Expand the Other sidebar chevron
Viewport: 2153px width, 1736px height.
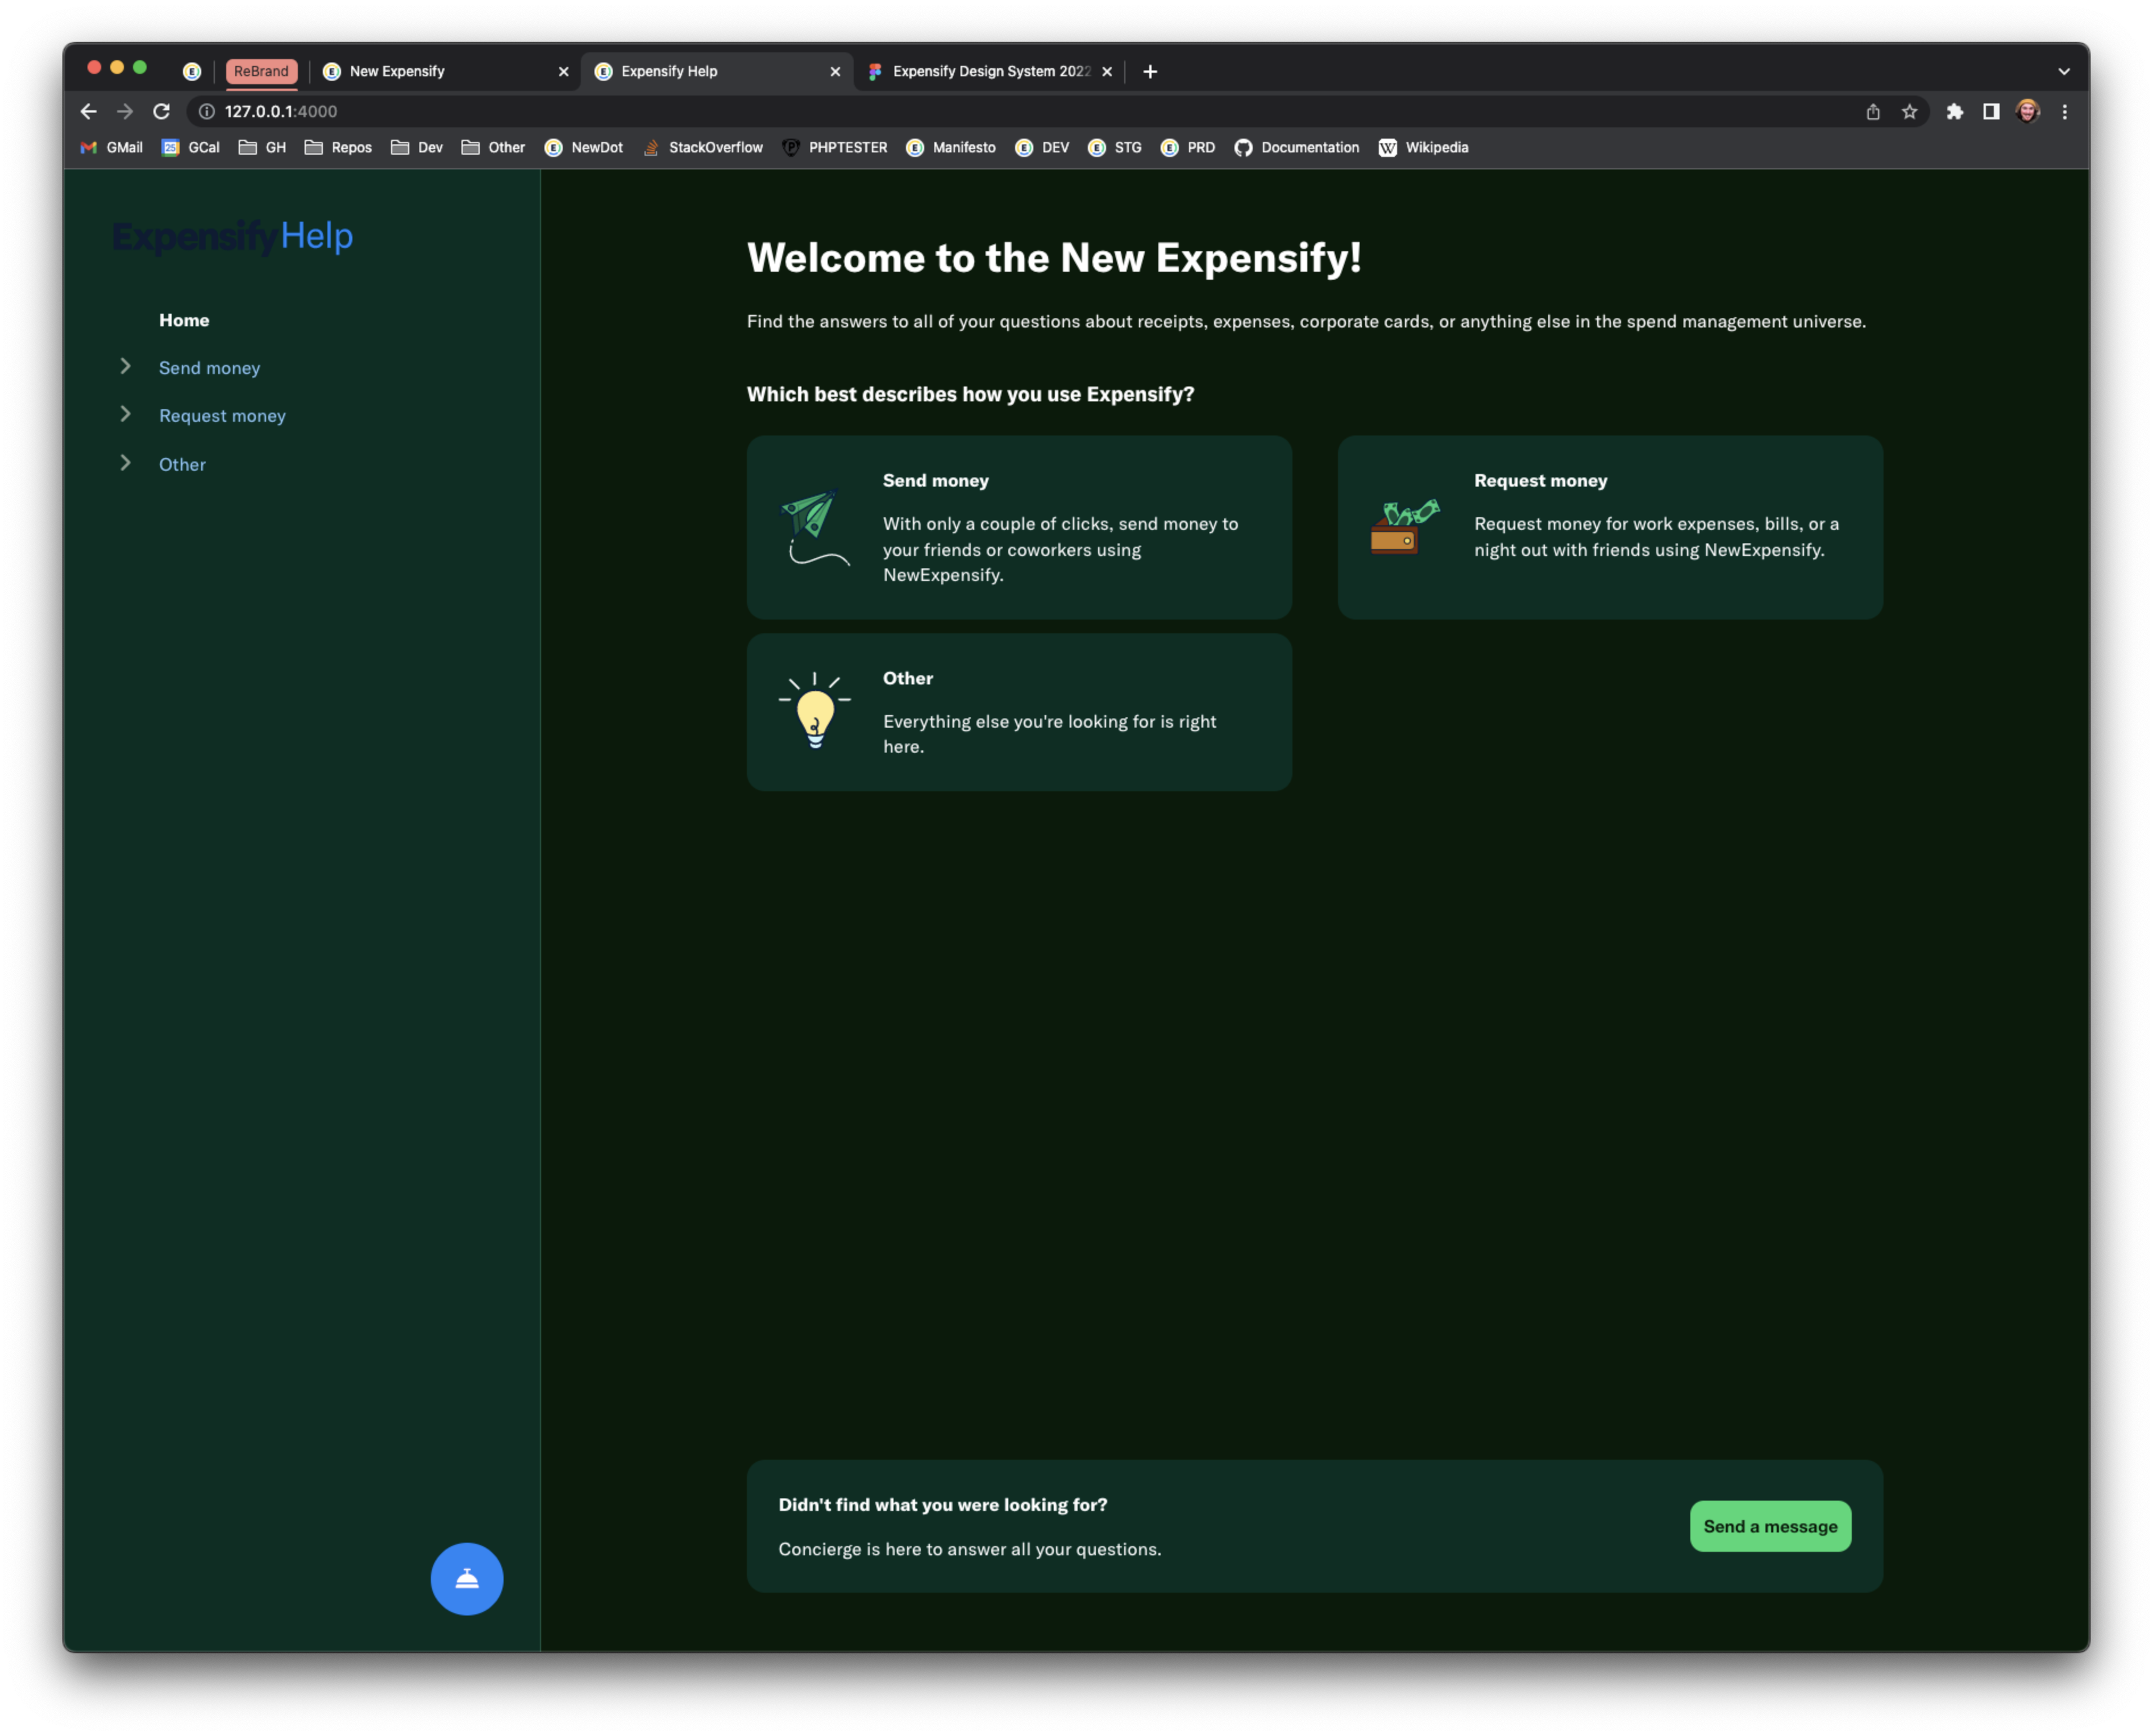[x=125, y=462]
